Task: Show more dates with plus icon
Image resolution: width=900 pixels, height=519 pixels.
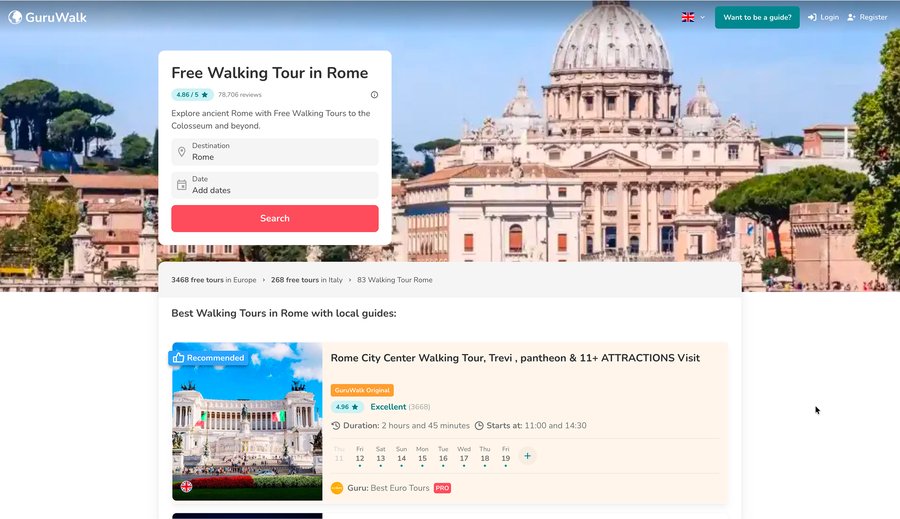Action: pos(527,456)
